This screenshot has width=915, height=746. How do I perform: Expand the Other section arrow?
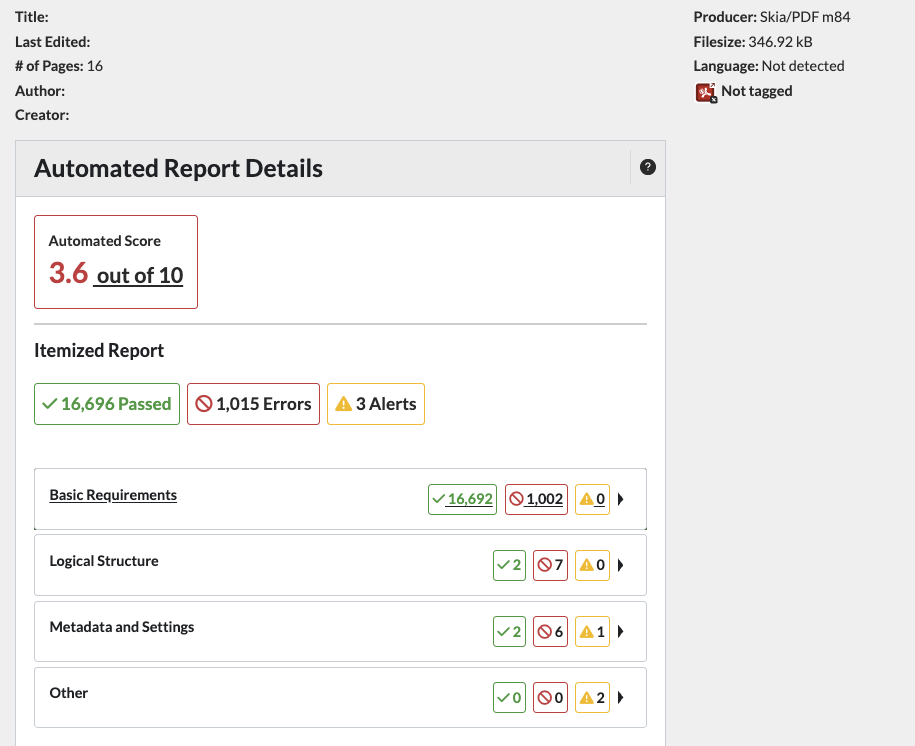coord(621,697)
